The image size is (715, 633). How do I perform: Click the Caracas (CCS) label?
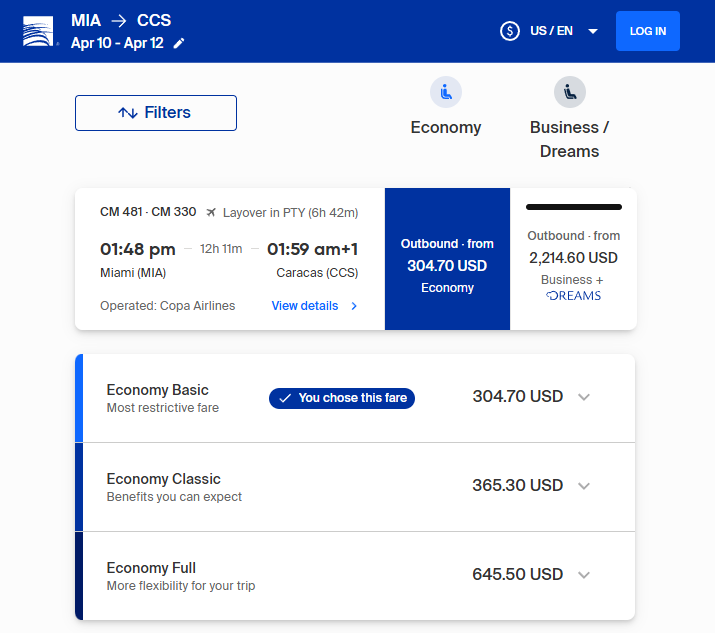tap(317, 273)
